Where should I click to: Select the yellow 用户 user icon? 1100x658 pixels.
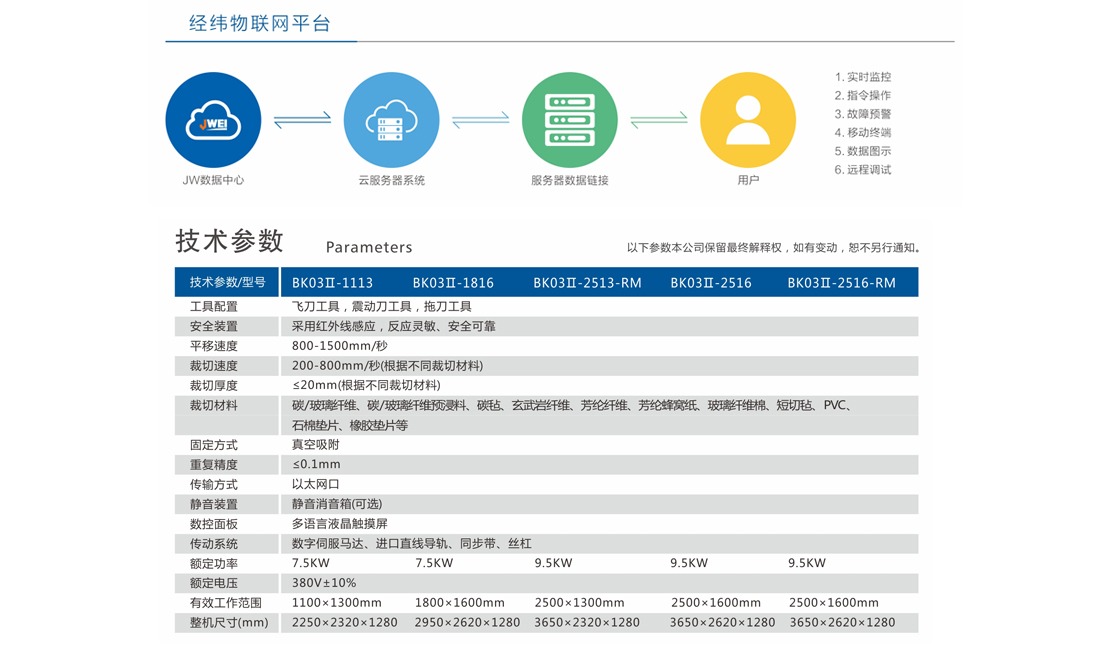[x=749, y=117]
